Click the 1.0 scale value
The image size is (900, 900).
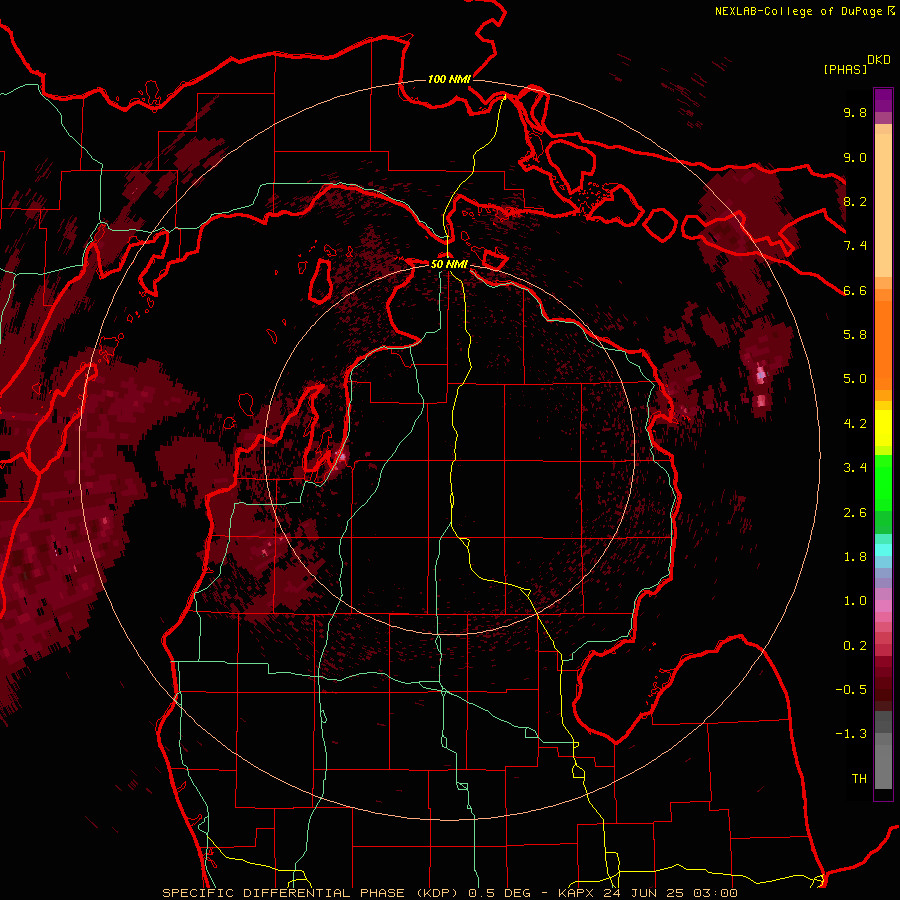pyautogui.click(x=855, y=601)
